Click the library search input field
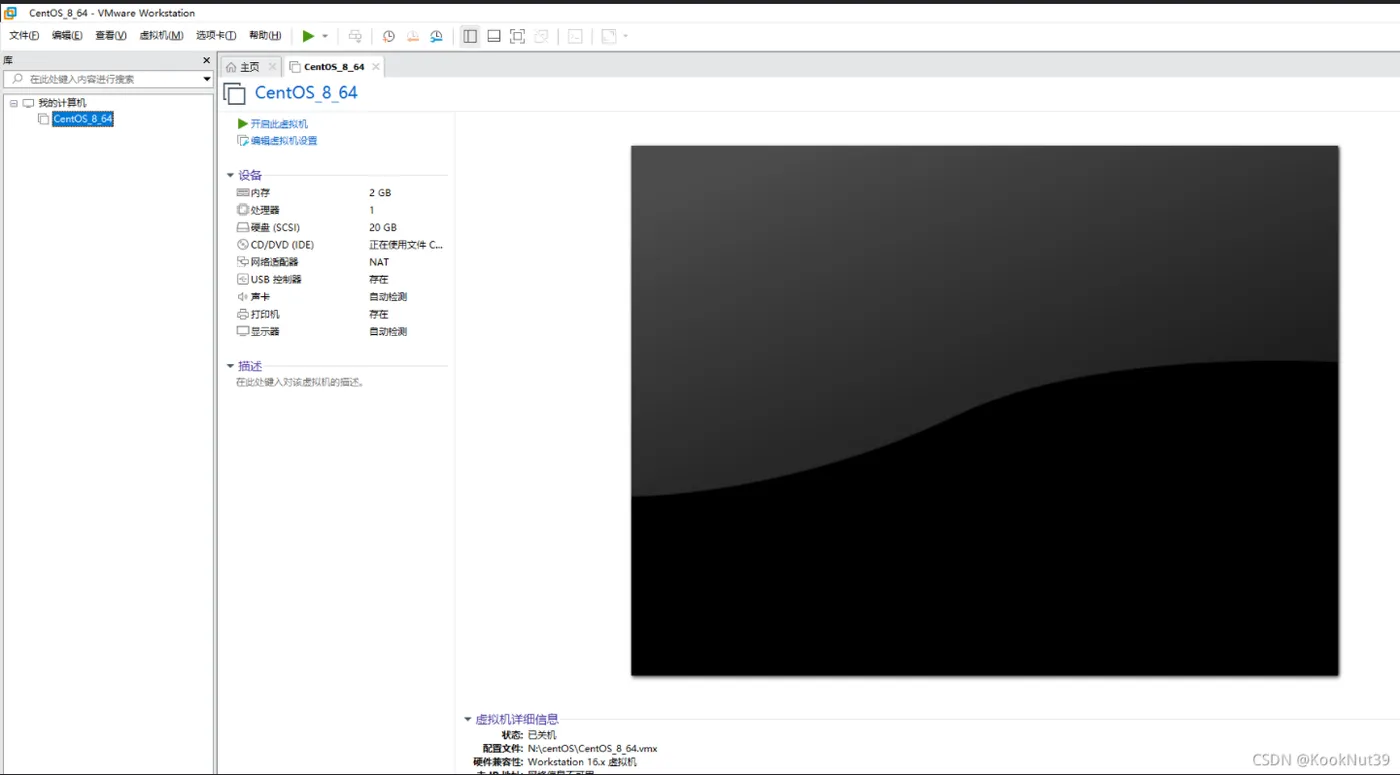This screenshot has height=775, width=1400. [107, 79]
